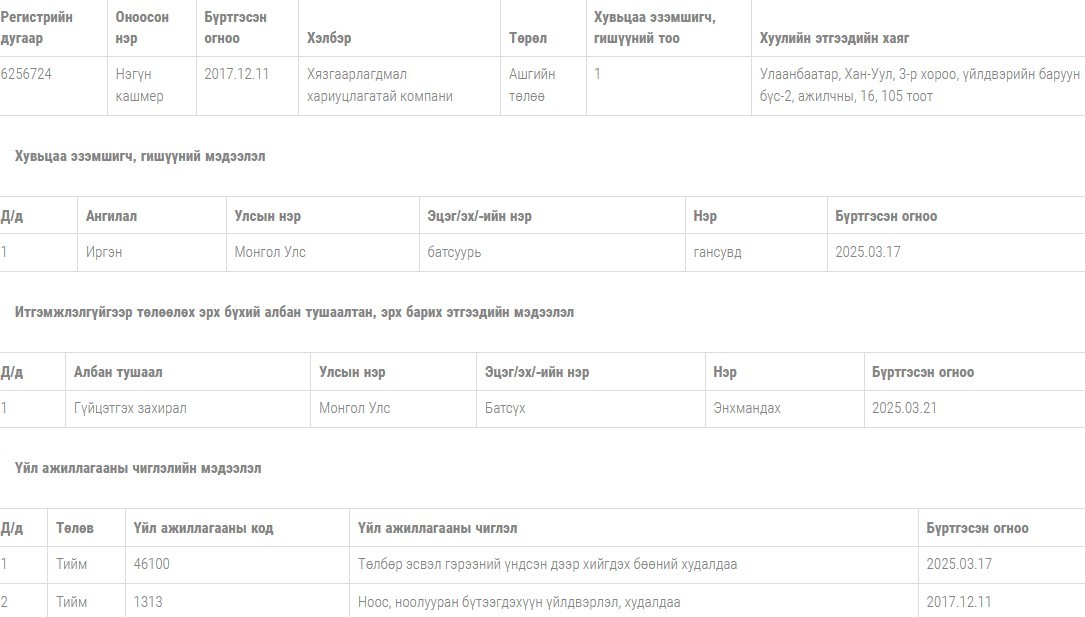Click the Гүйцэтгэх захирал position cell

130,408
